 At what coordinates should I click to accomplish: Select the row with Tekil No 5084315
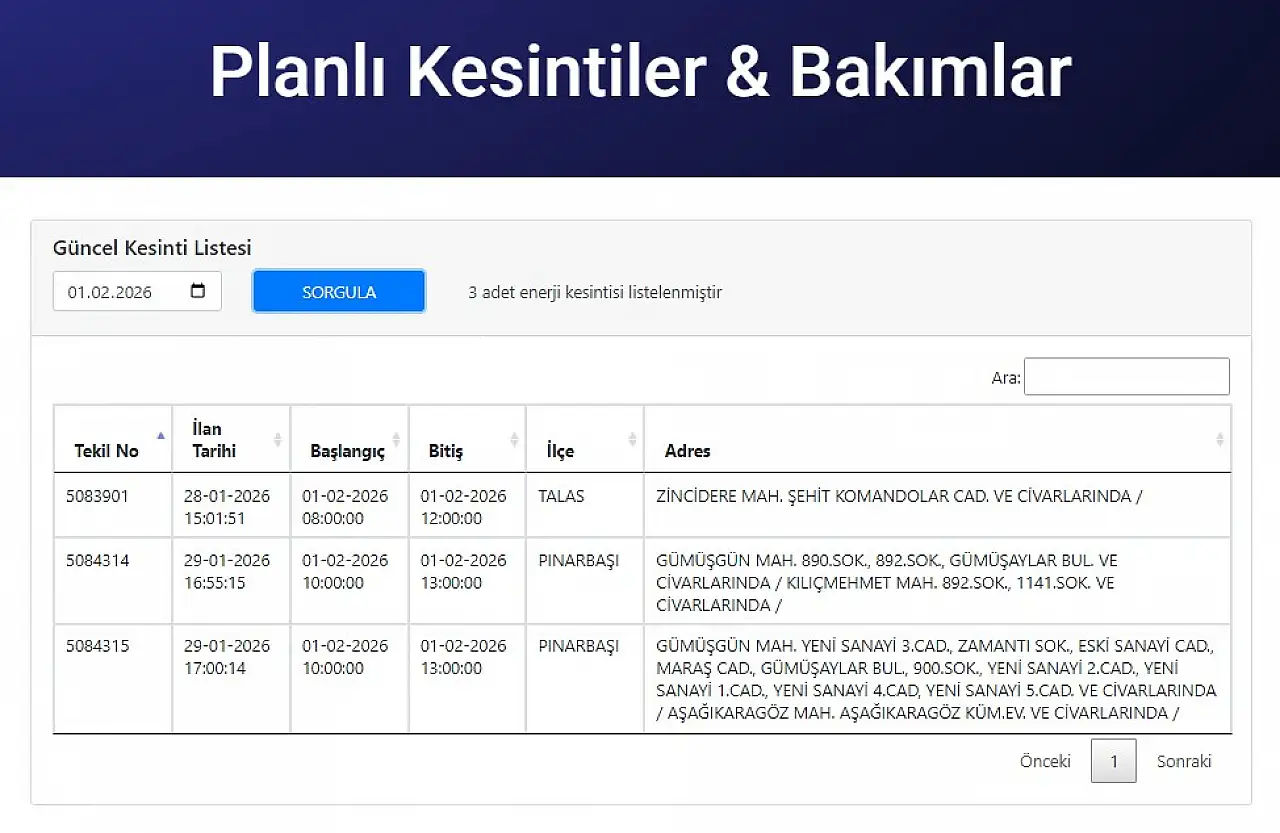pos(98,646)
